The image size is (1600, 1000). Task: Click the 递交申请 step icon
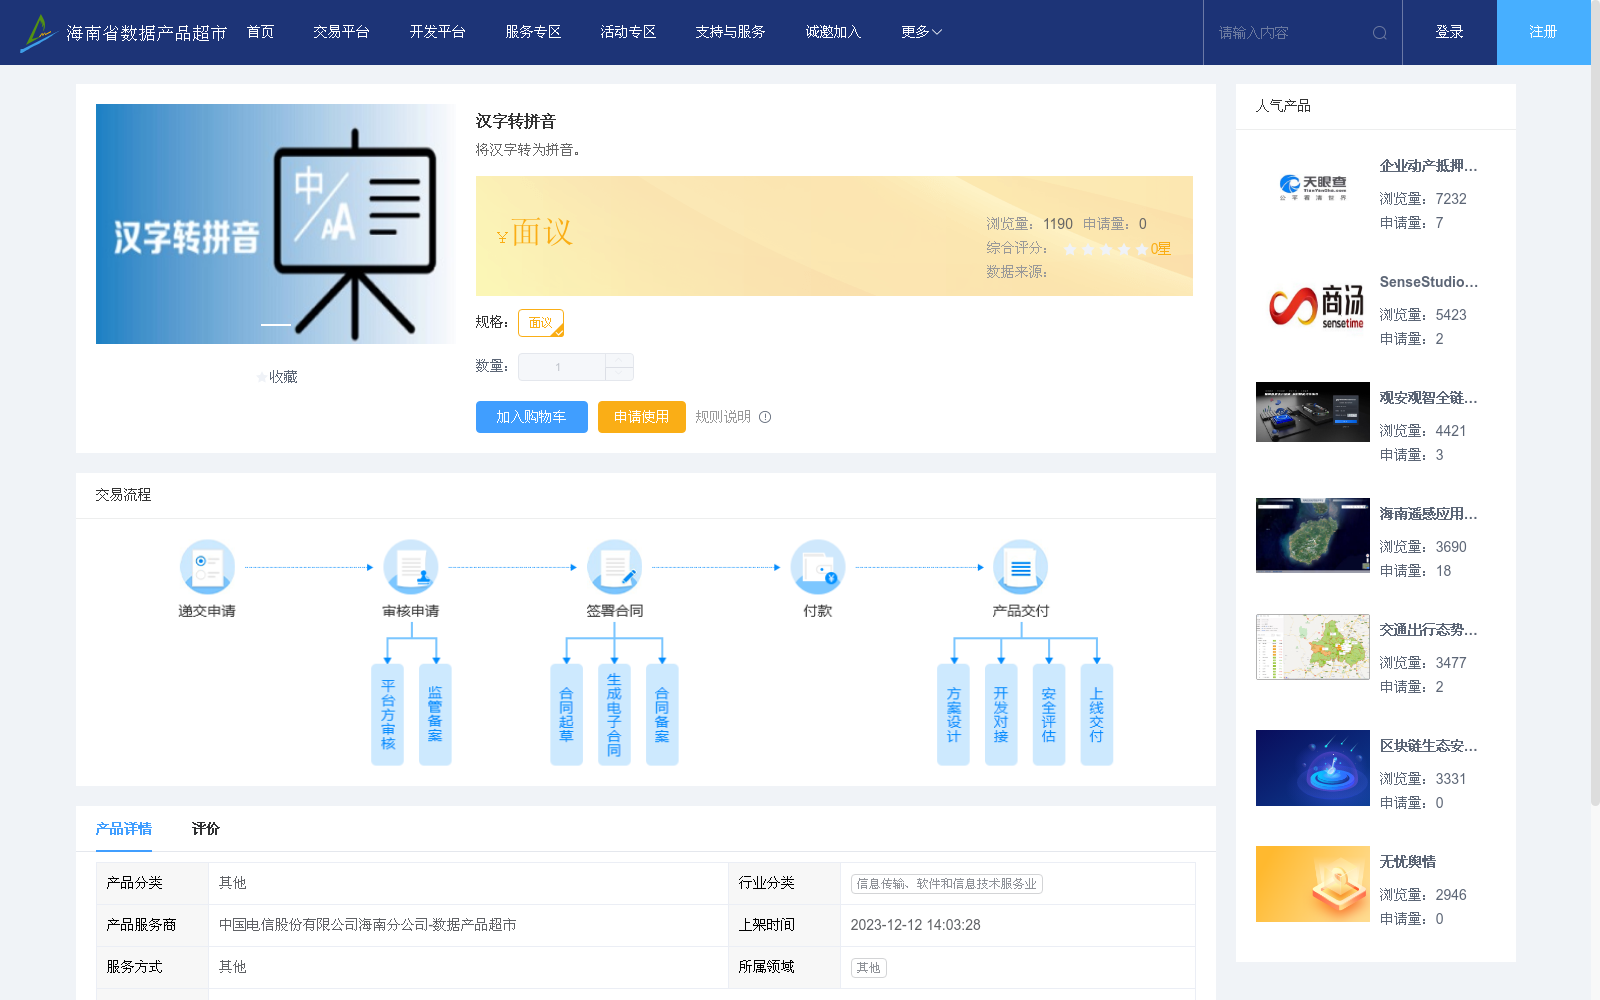tap(207, 567)
